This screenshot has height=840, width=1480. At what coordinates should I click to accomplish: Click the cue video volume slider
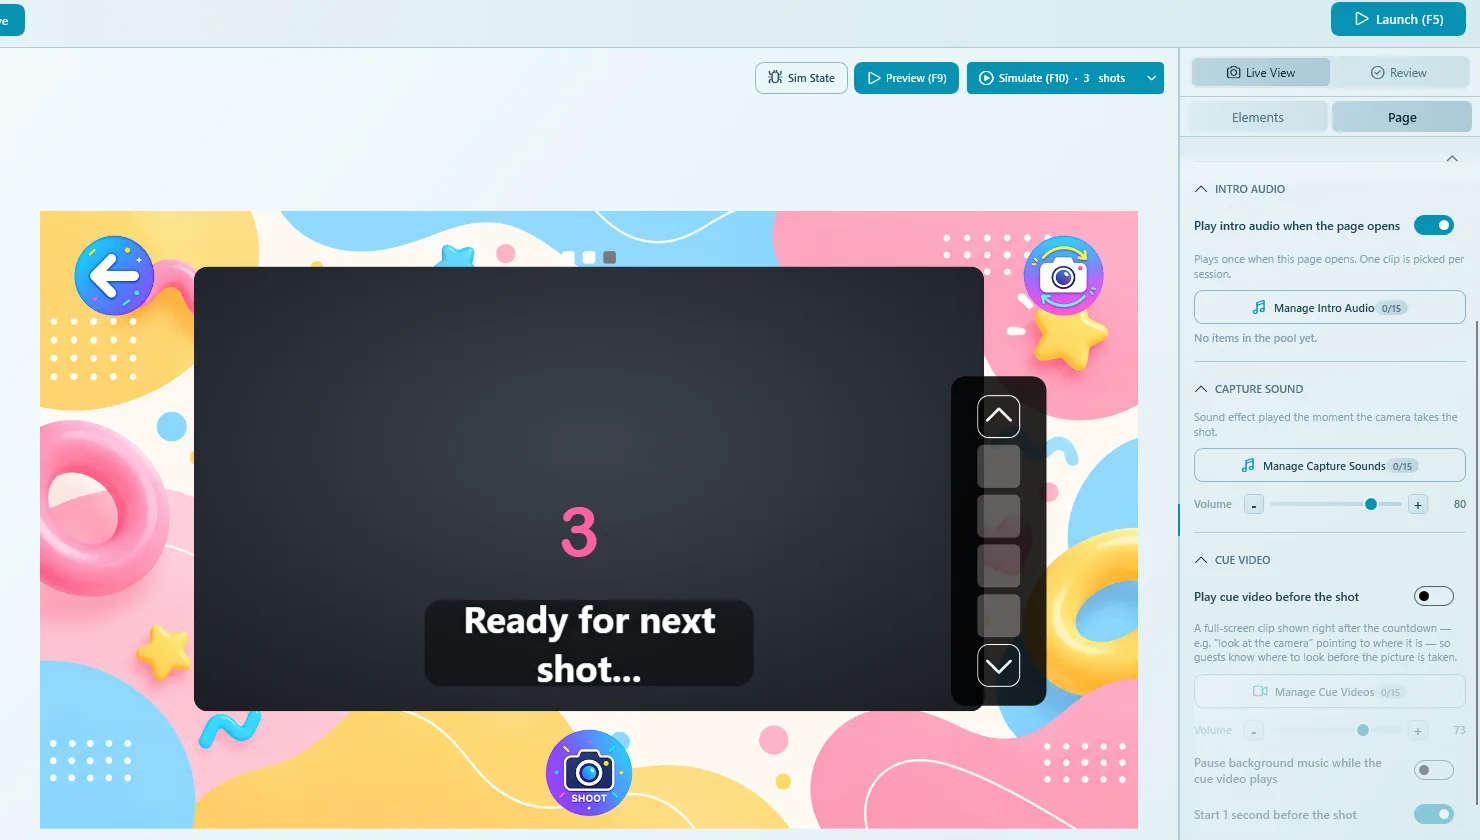pos(1335,730)
